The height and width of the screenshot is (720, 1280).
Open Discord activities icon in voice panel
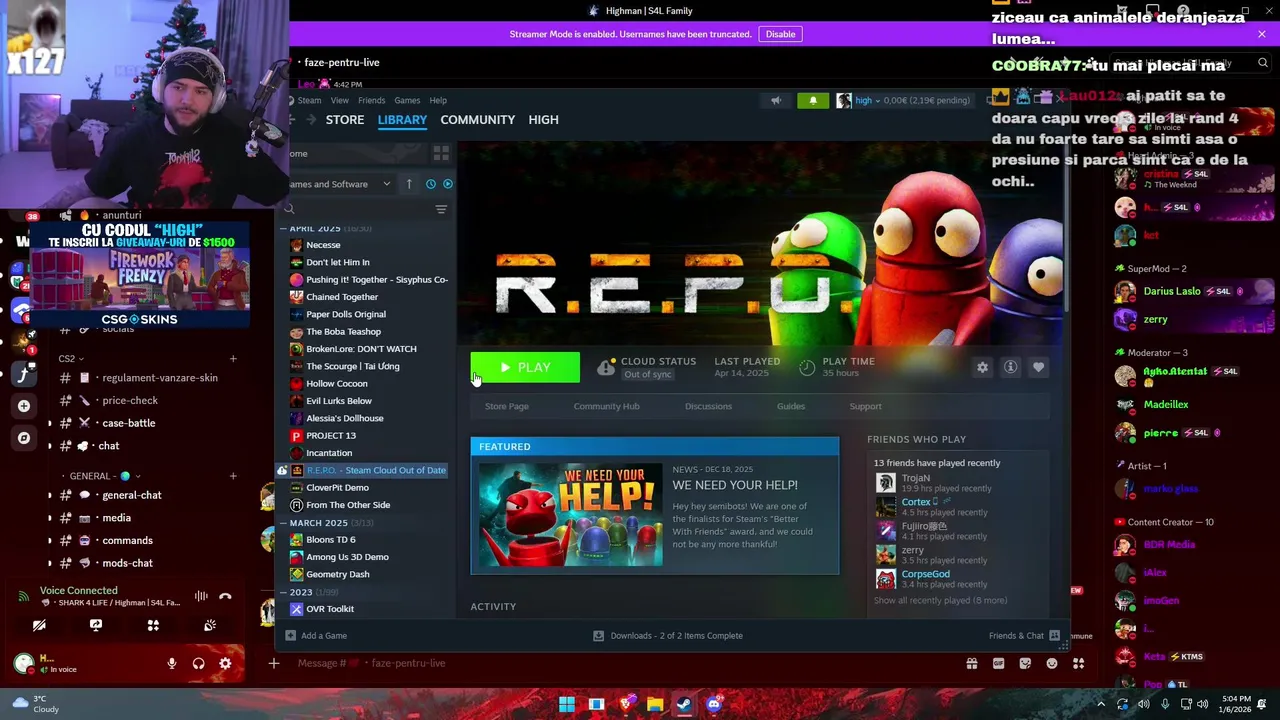[x=153, y=625]
